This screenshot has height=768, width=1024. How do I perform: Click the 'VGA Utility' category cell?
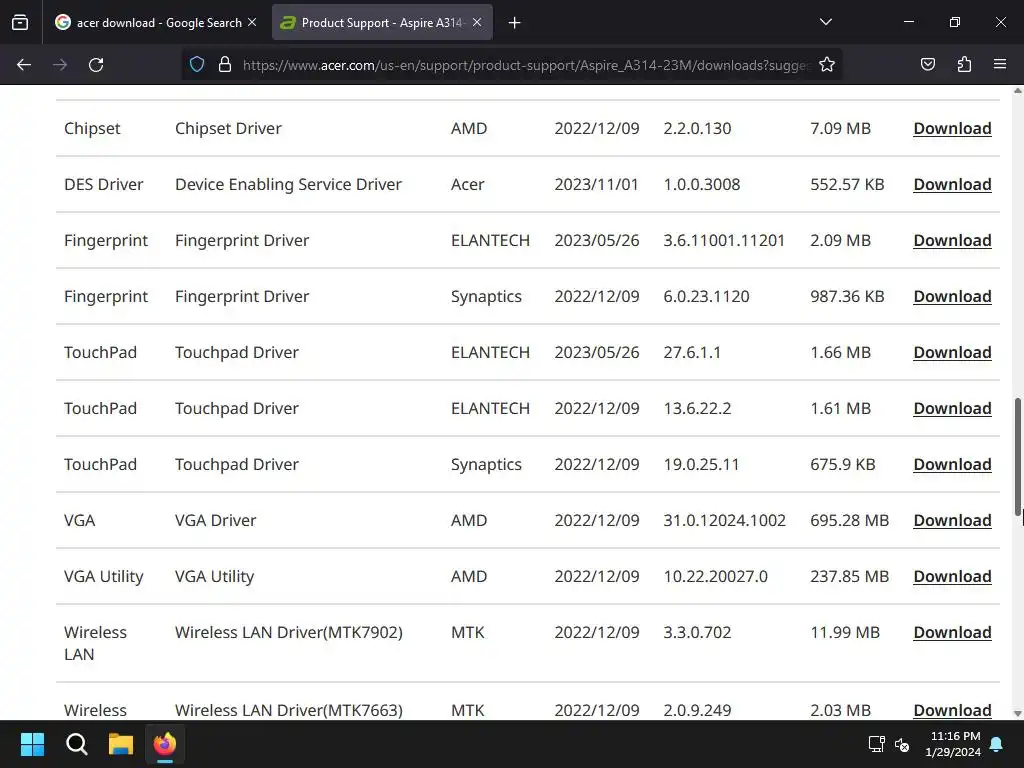[103, 577]
